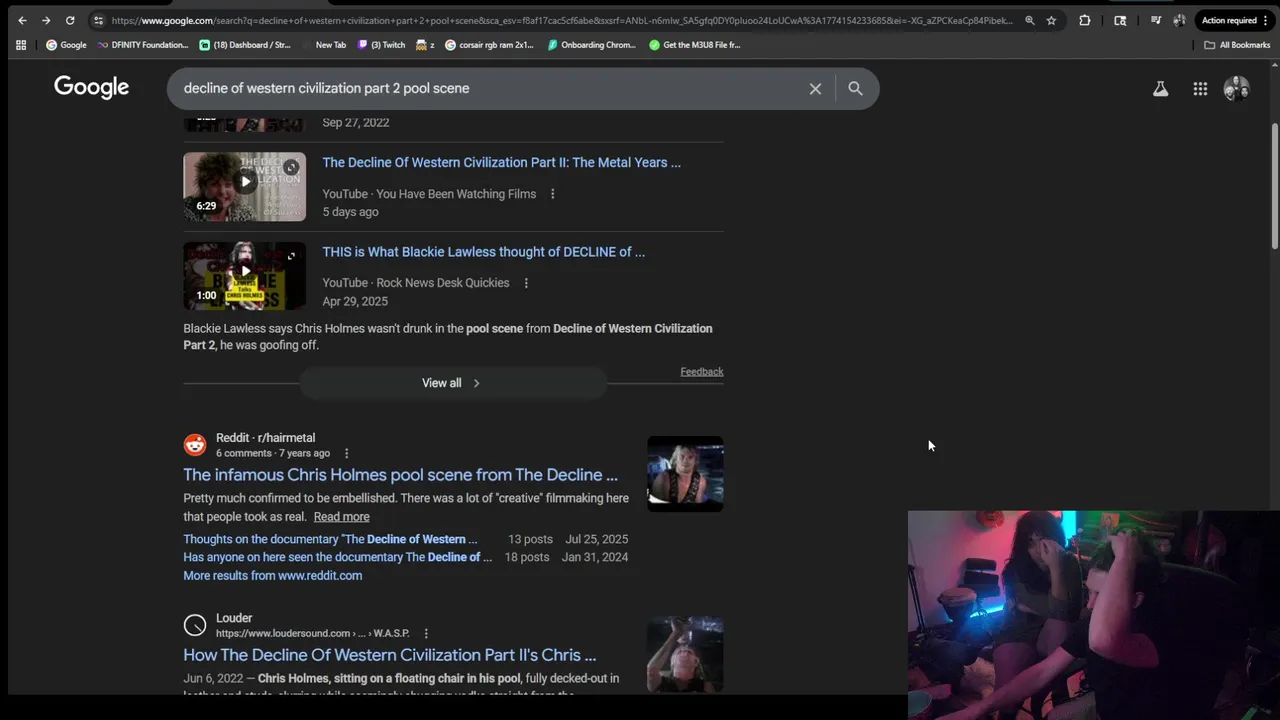Open Google account avatar
The width and height of the screenshot is (1280, 720).
[x=1237, y=89]
